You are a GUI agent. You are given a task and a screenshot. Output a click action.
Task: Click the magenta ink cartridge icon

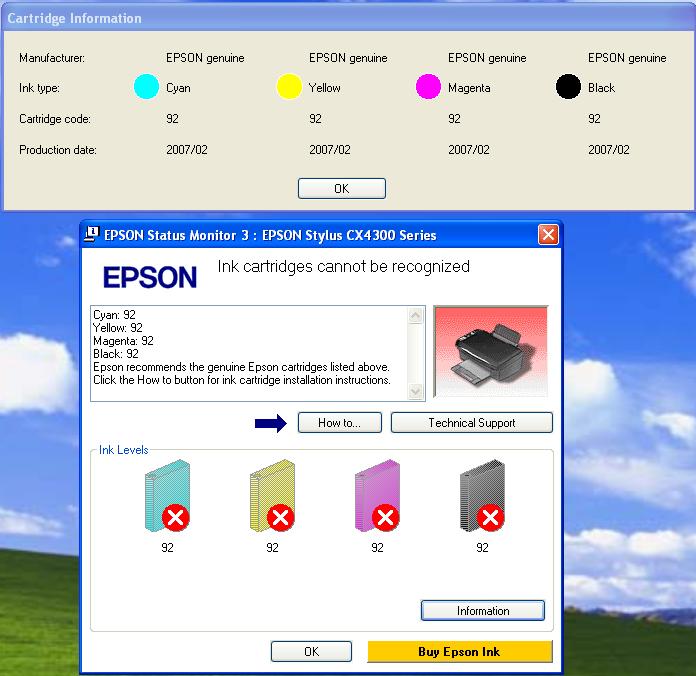[377, 495]
